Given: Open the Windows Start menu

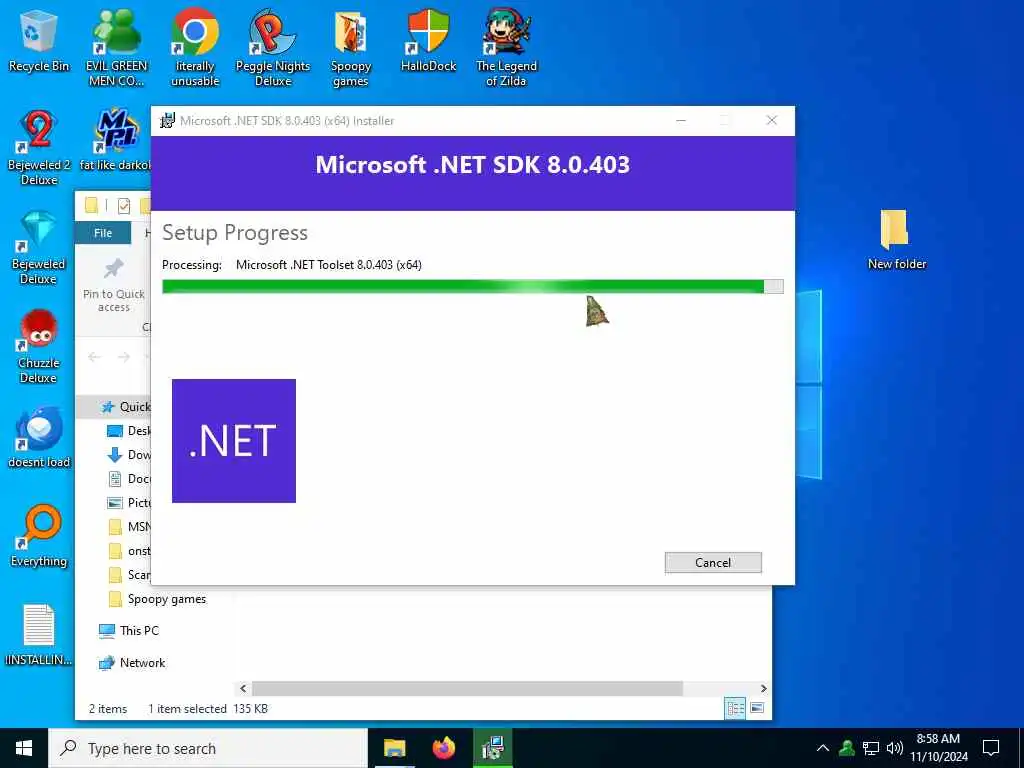Looking at the screenshot, I should pyautogui.click(x=24, y=748).
